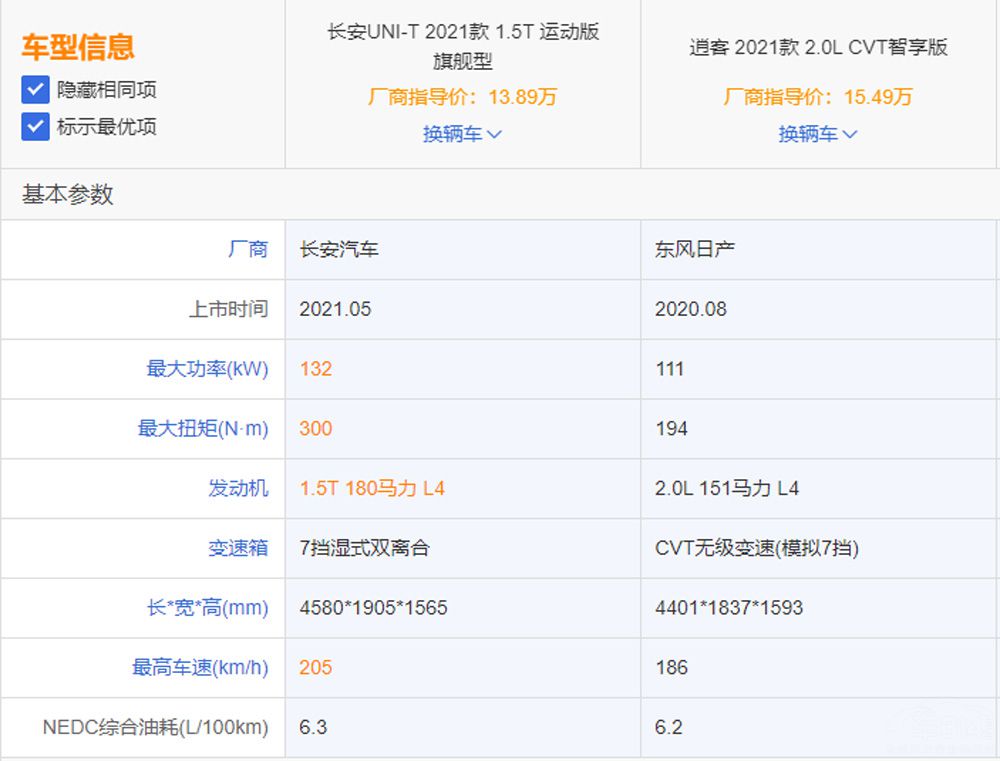Click the 厂商 parameter link
The image size is (1000, 761).
247,249
